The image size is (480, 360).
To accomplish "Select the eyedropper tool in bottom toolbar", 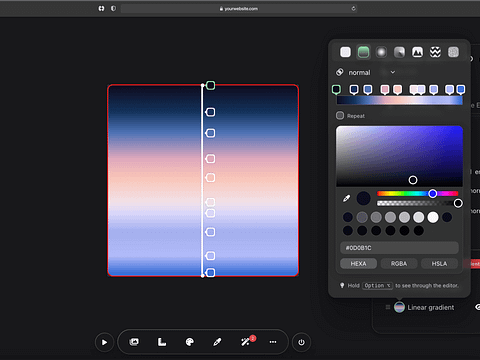I will [x=217, y=342].
